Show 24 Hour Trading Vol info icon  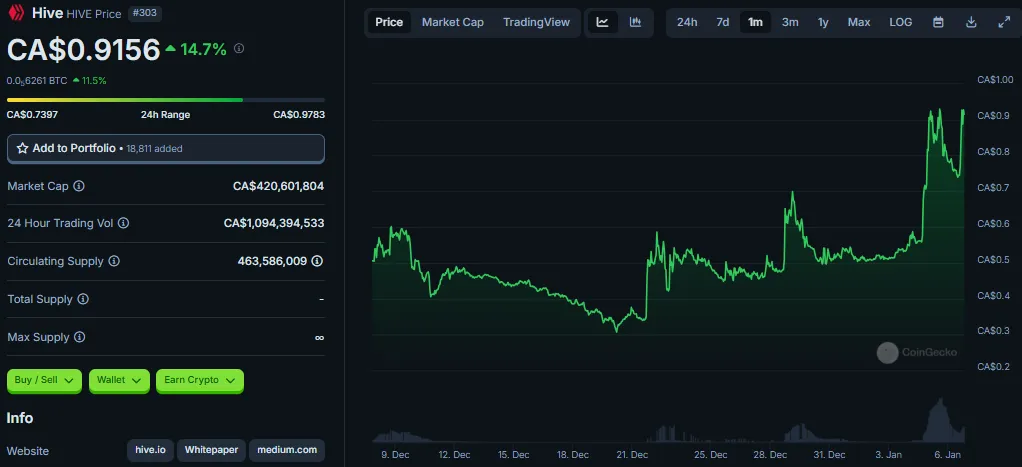[123, 223]
